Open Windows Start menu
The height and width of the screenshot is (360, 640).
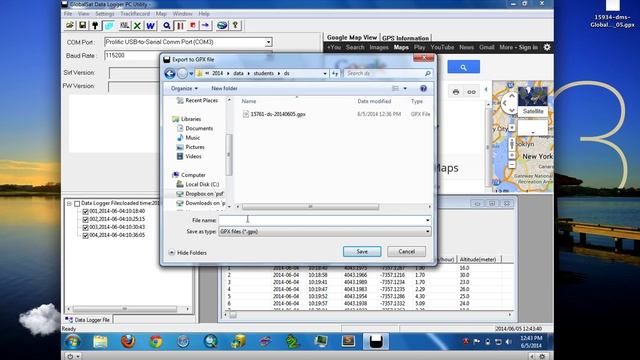point(73,341)
